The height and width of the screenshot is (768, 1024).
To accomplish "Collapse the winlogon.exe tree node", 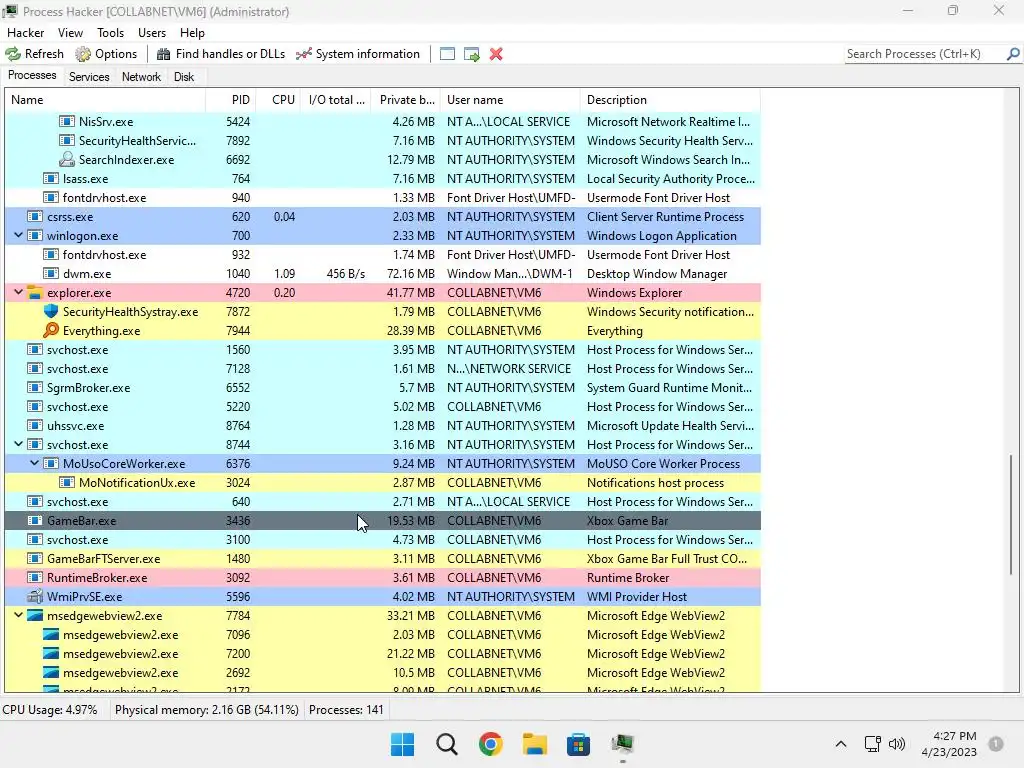I will click(x=18, y=236).
